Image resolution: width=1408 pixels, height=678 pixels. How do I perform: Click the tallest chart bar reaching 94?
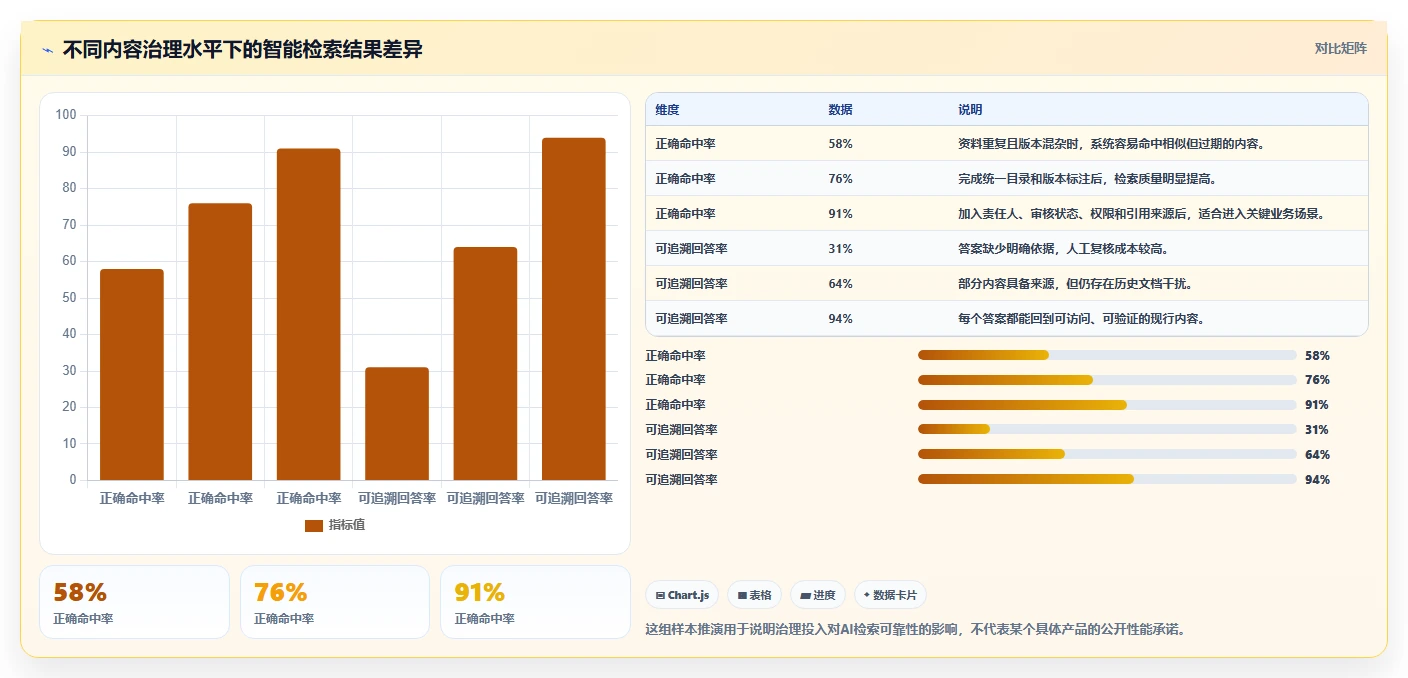click(x=574, y=309)
